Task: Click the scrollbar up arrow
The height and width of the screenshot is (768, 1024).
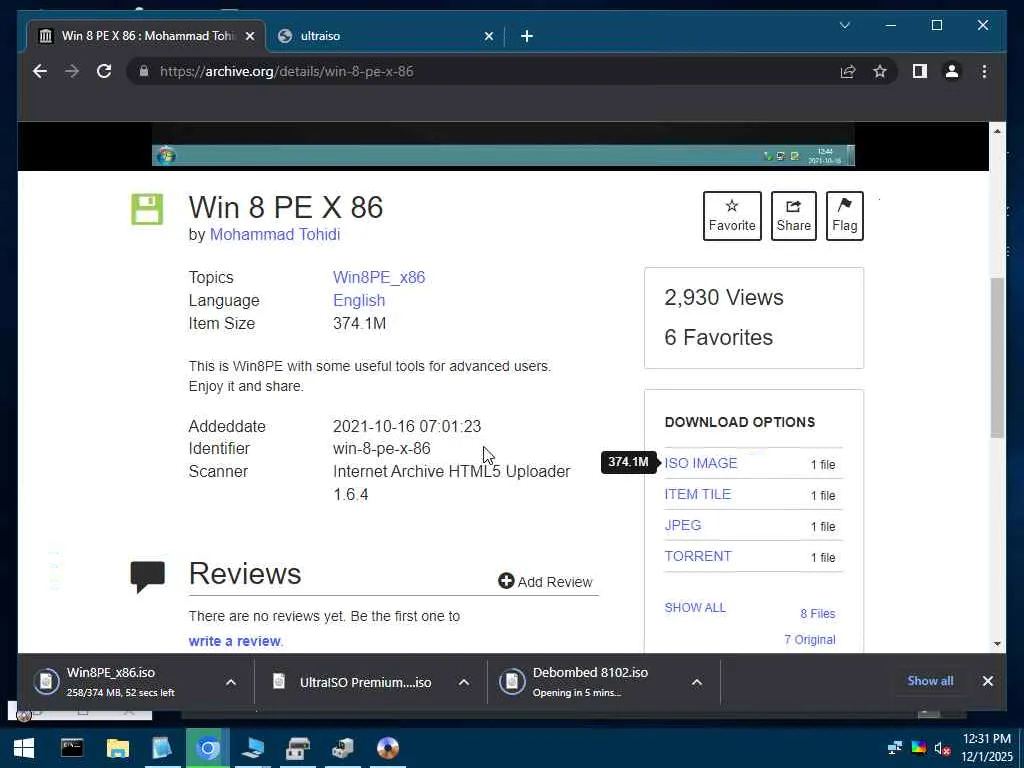Action: [997, 131]
